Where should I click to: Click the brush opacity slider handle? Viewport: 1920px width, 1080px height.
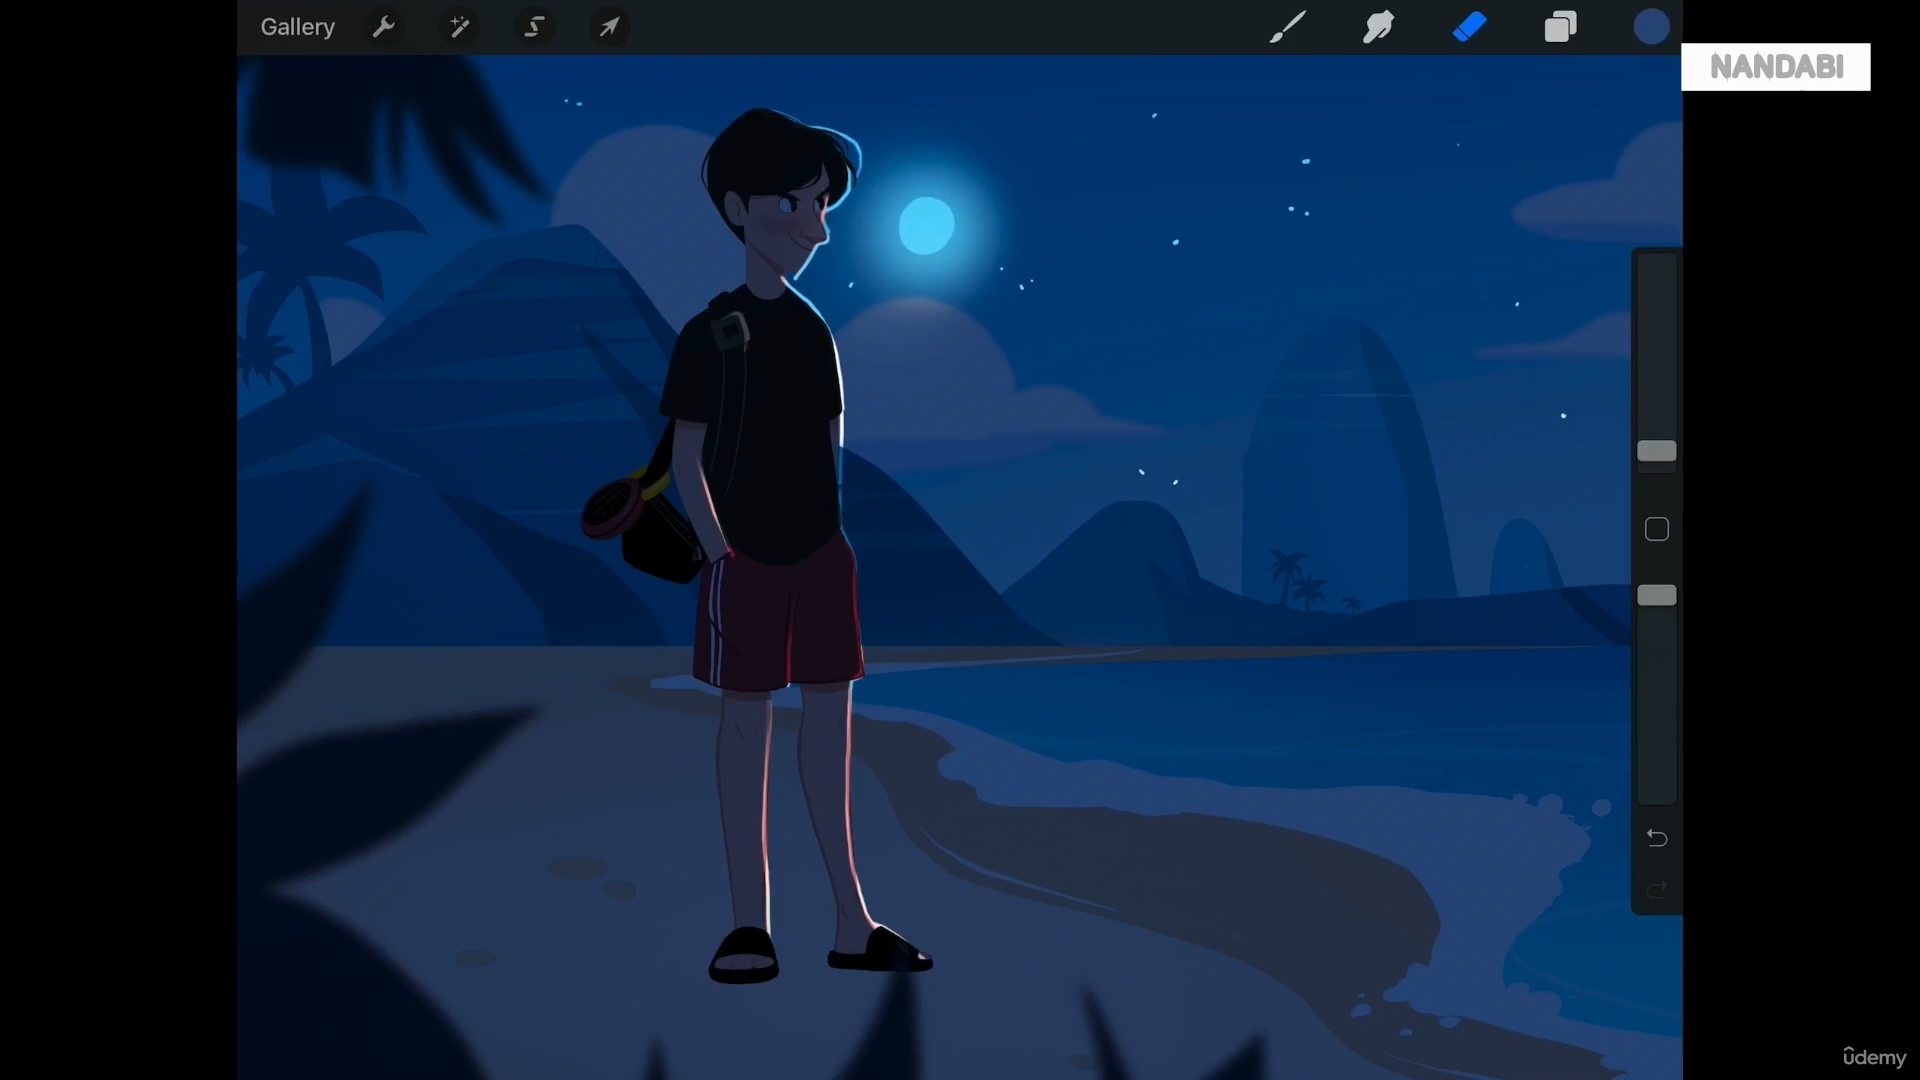pyautogui.click(x=1657, y=596)
